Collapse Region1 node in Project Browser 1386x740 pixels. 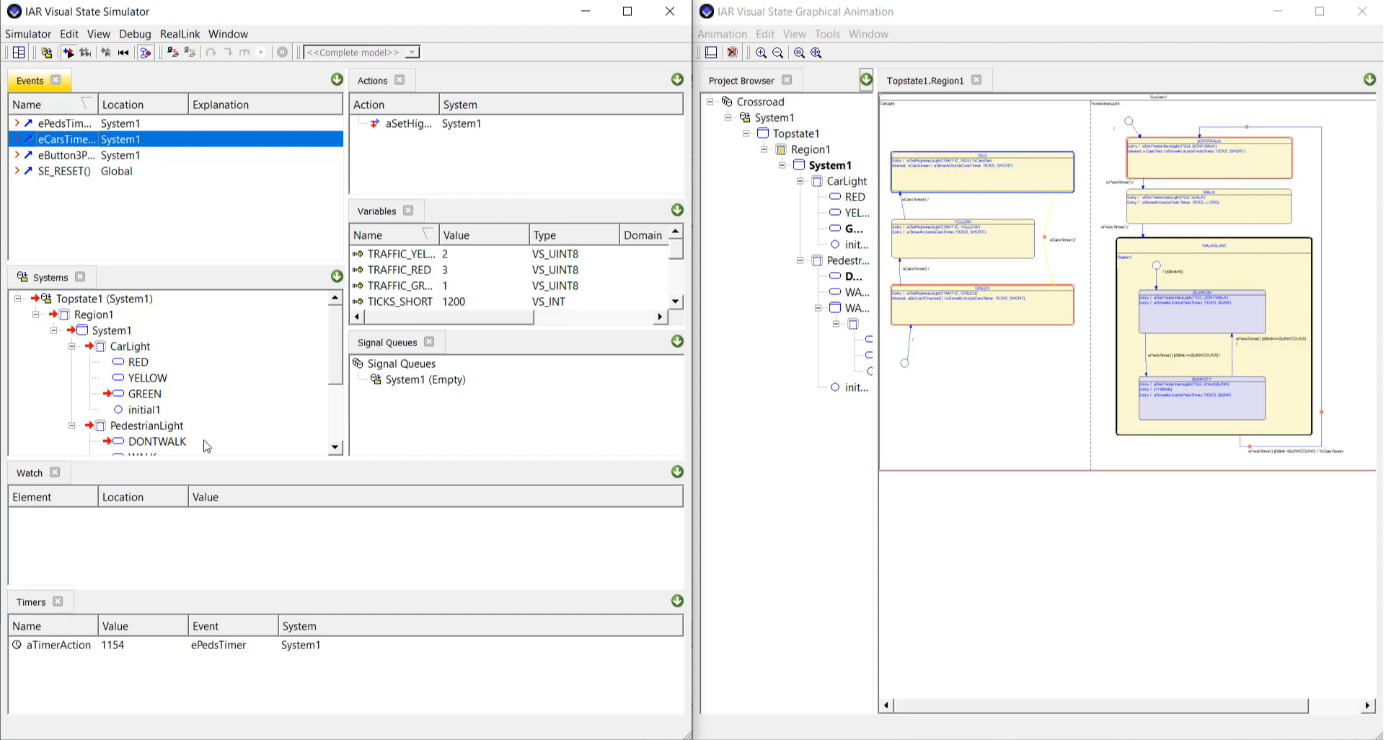(765, 150)
